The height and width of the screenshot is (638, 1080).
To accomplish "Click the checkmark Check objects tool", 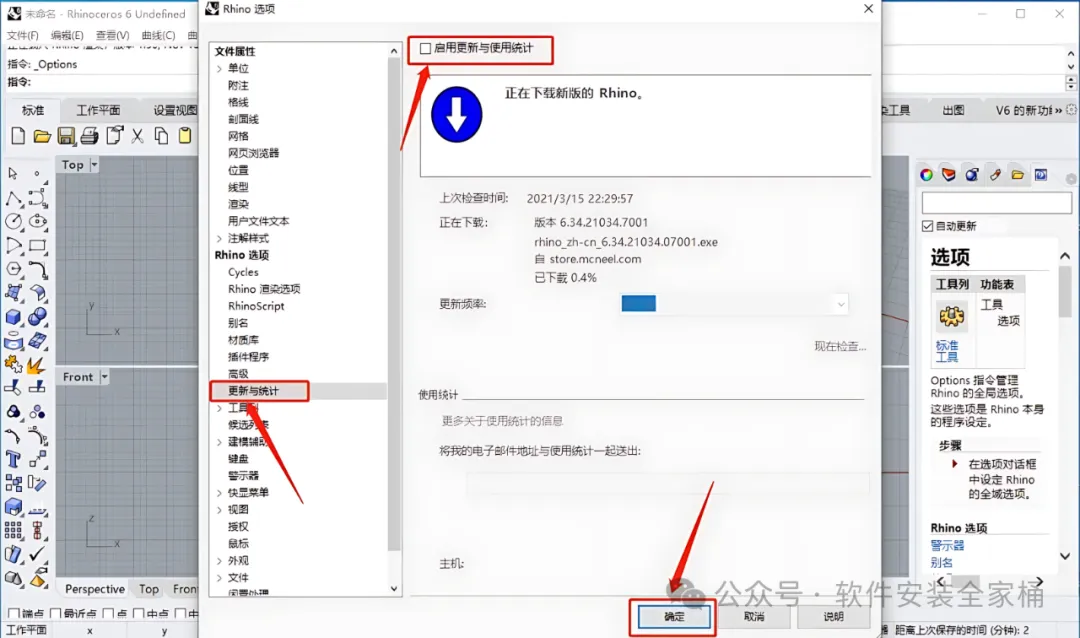I will (38, 553).
